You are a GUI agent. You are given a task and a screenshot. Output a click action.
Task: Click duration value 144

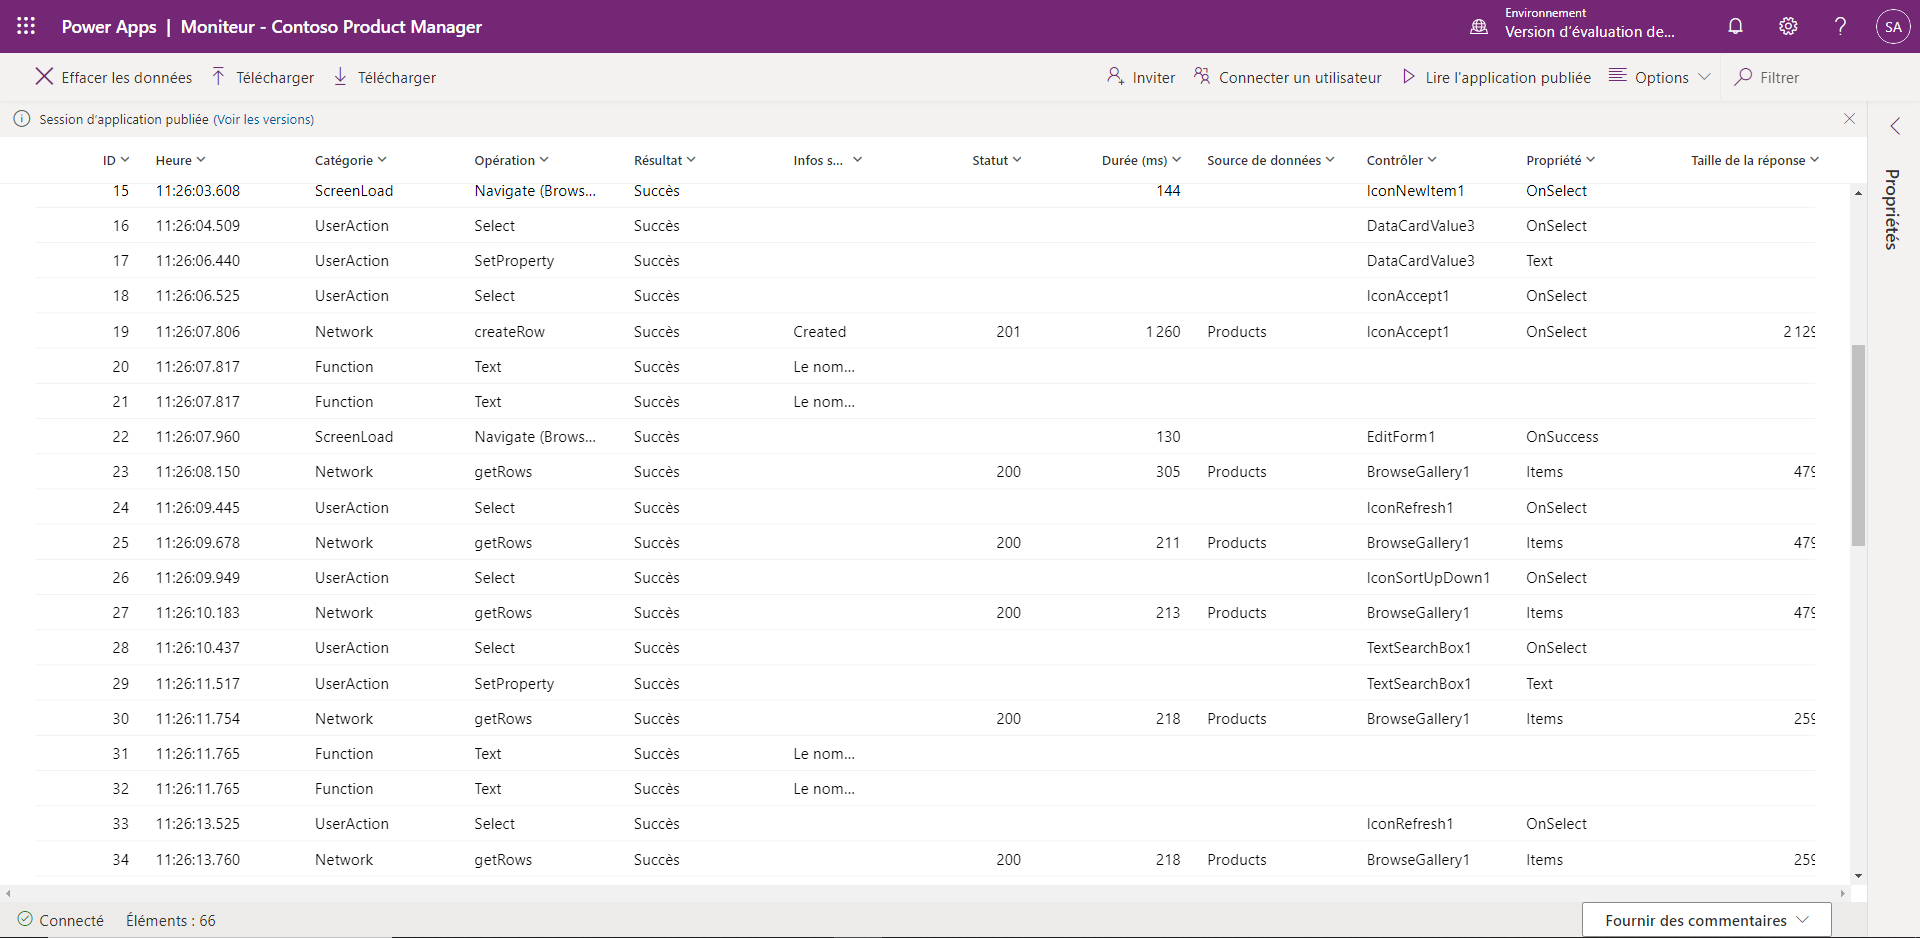pos(1168,191)
